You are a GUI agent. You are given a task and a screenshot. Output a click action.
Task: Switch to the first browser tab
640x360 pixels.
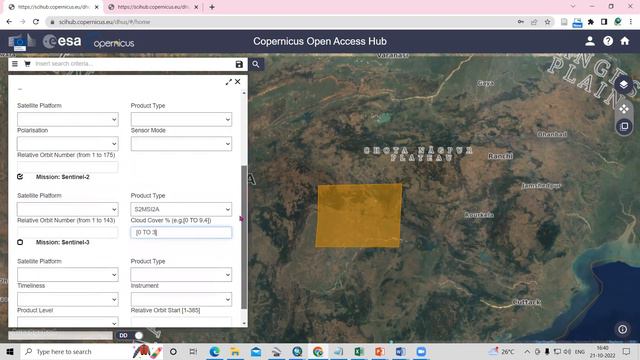click(53, 7)
